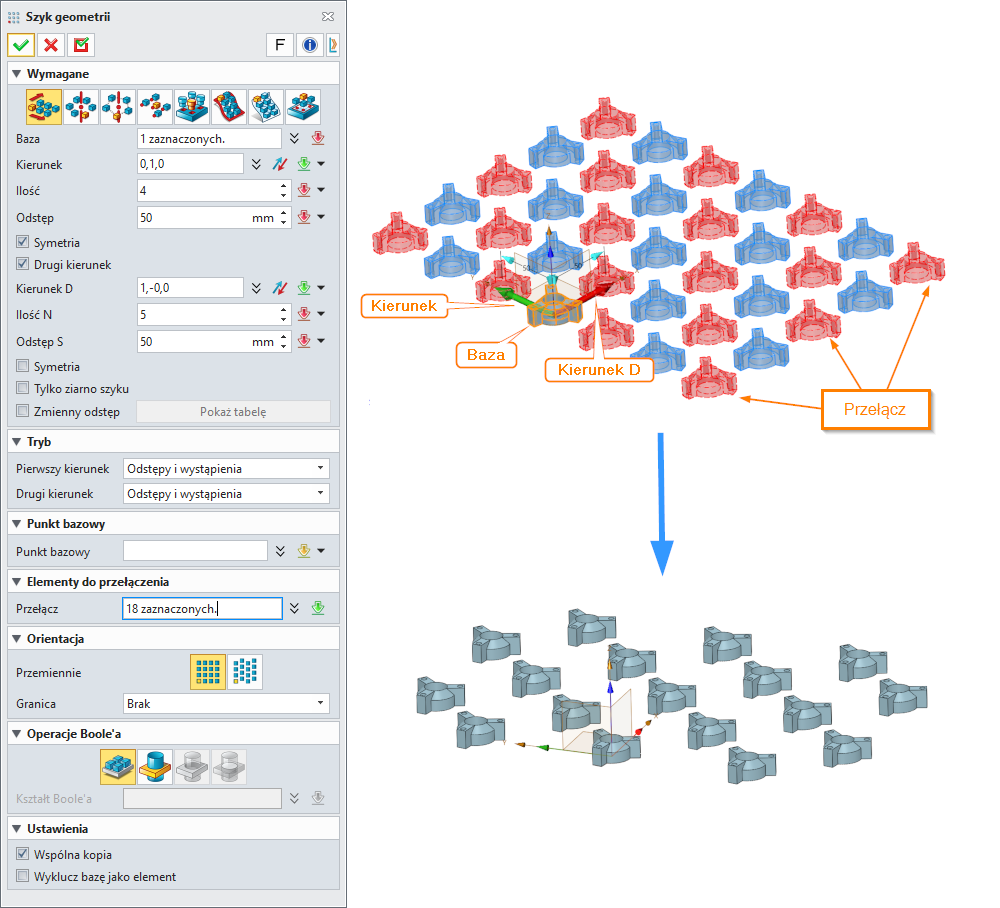1000x908 pixels.
Task: Uncheck the Drugi kierunek checkbox
Action: (x=23, y=265)
